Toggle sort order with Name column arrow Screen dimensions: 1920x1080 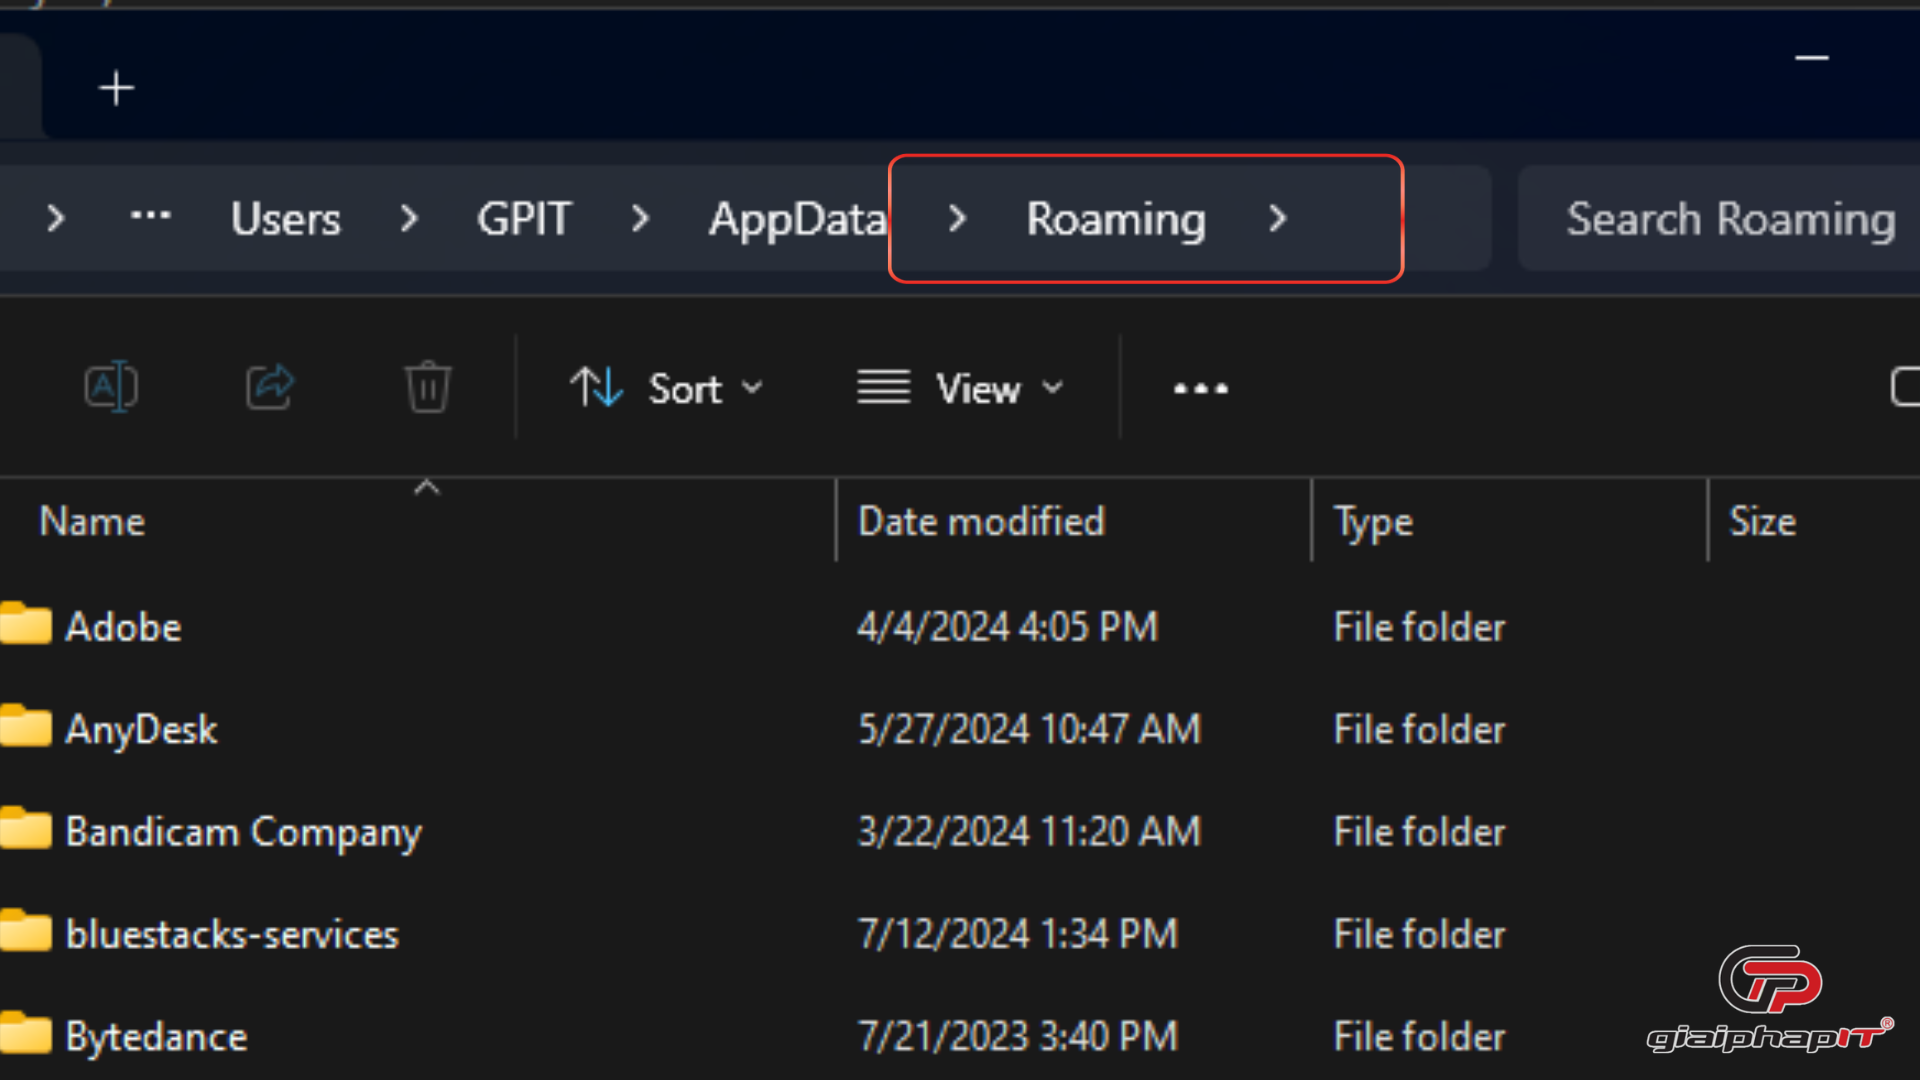[428, 487]
